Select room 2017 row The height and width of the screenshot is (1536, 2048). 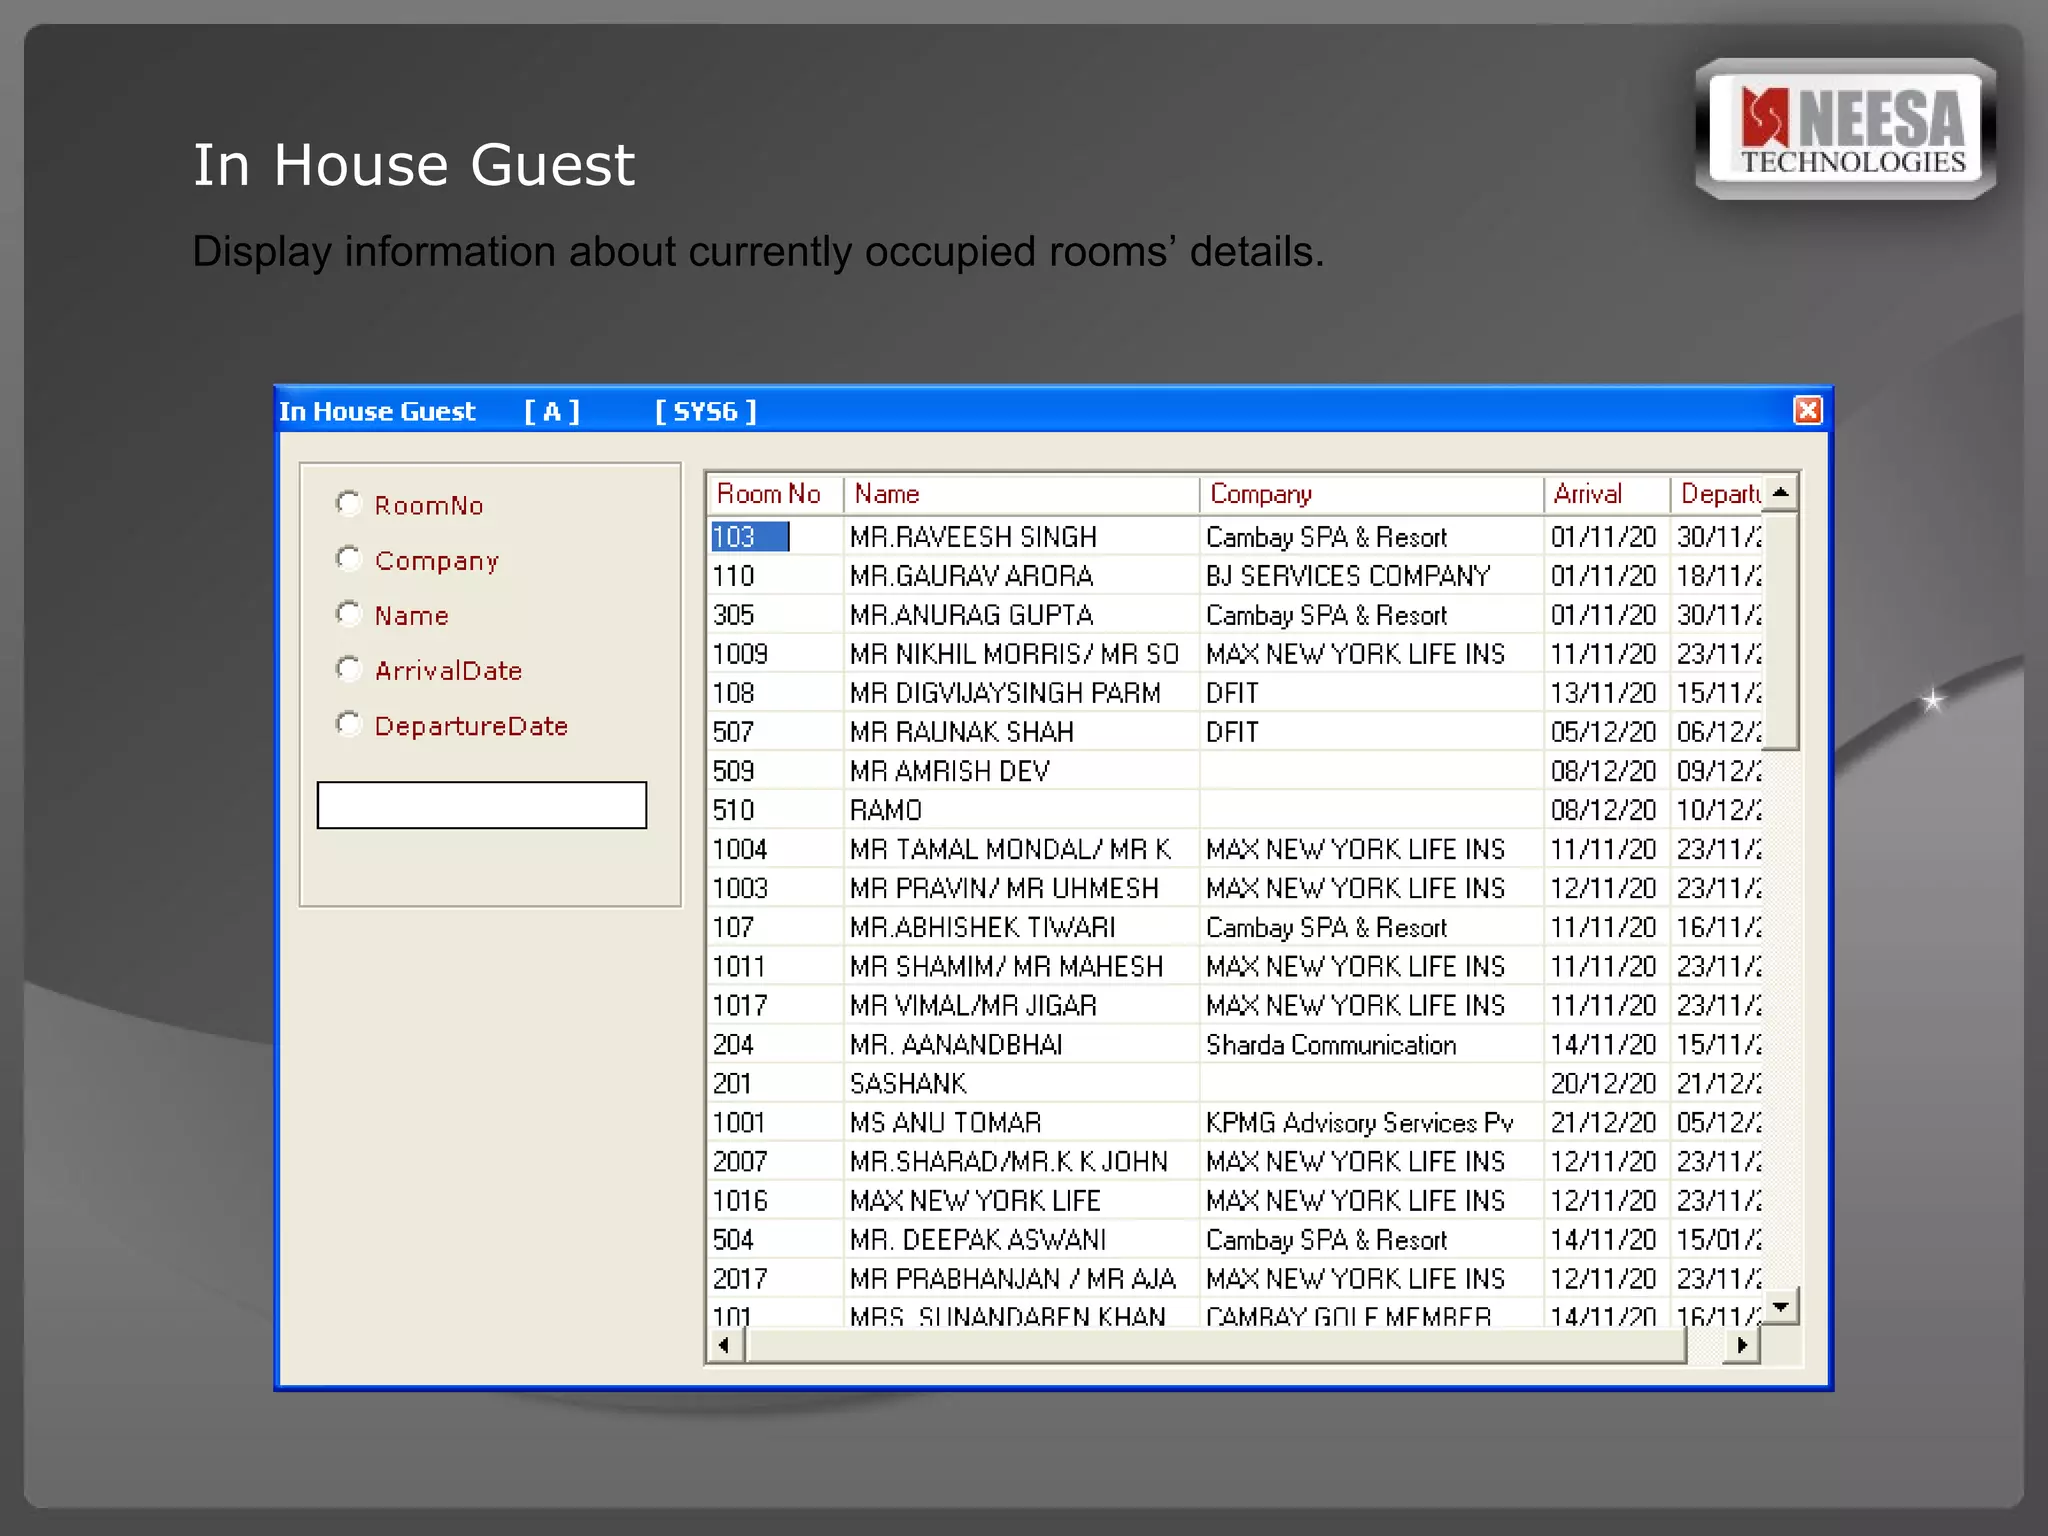click(1236, 1278)
